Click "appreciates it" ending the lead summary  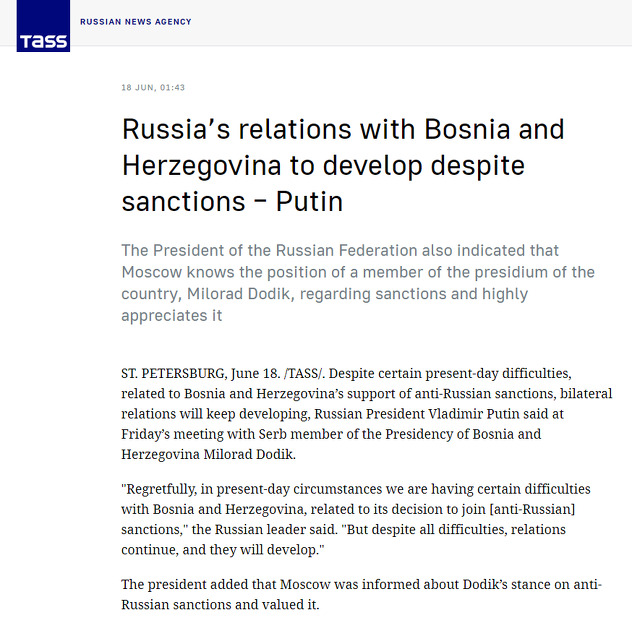pyautogui.click(x=172, y=316)
